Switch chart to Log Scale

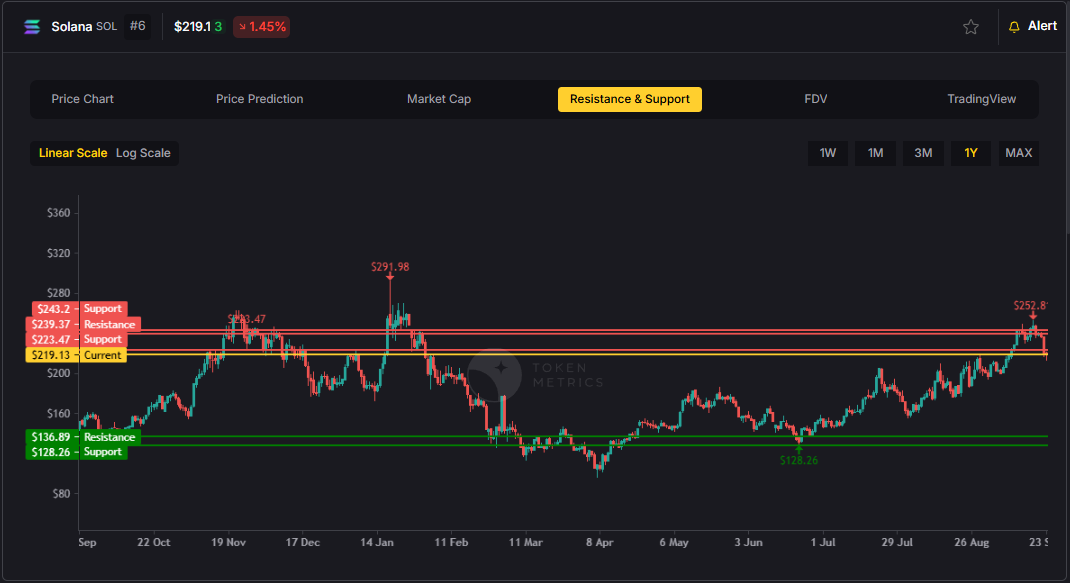click(x=143, y=153)
